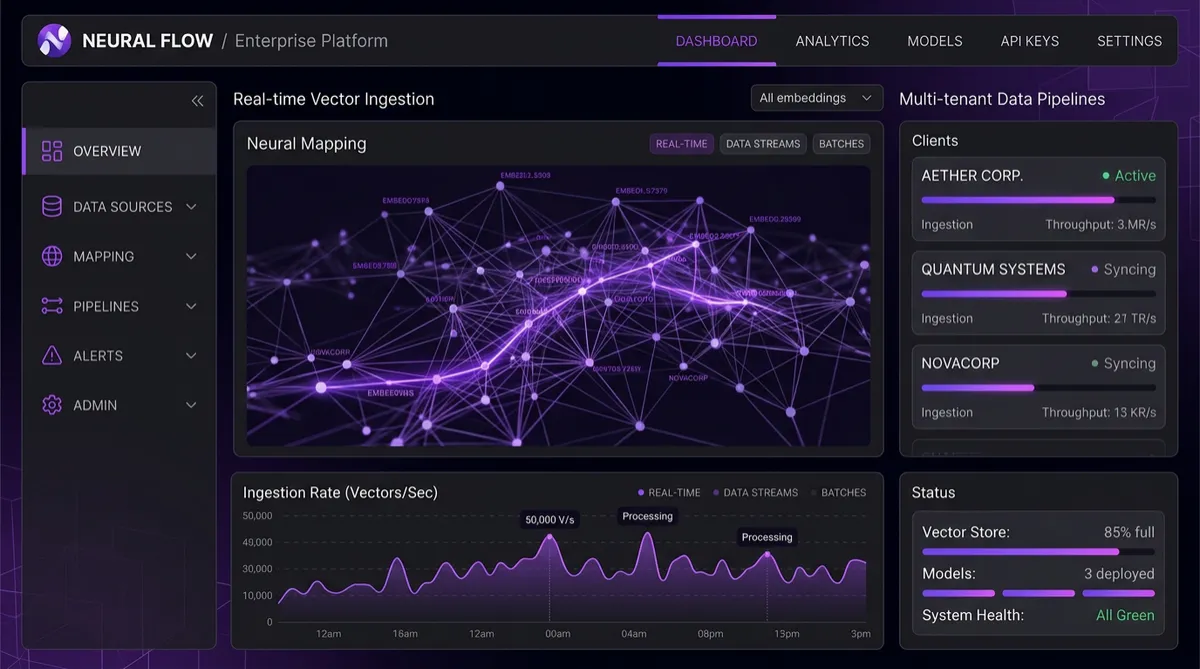The height and width of the screenshot is (669, 1200).
Task: Toggle the Real-Time series in chart legend
Action: tap(669, 492)
